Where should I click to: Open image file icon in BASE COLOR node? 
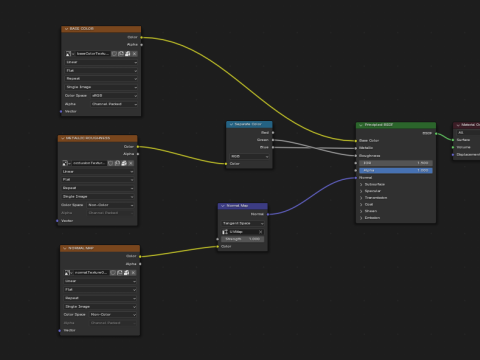coord(128,54)
